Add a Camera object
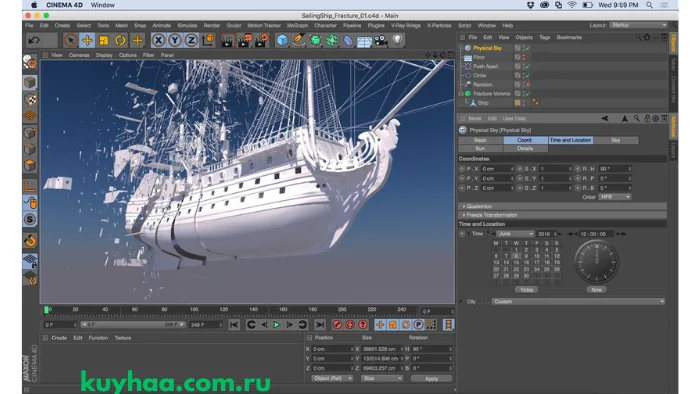 pos(381,41)
